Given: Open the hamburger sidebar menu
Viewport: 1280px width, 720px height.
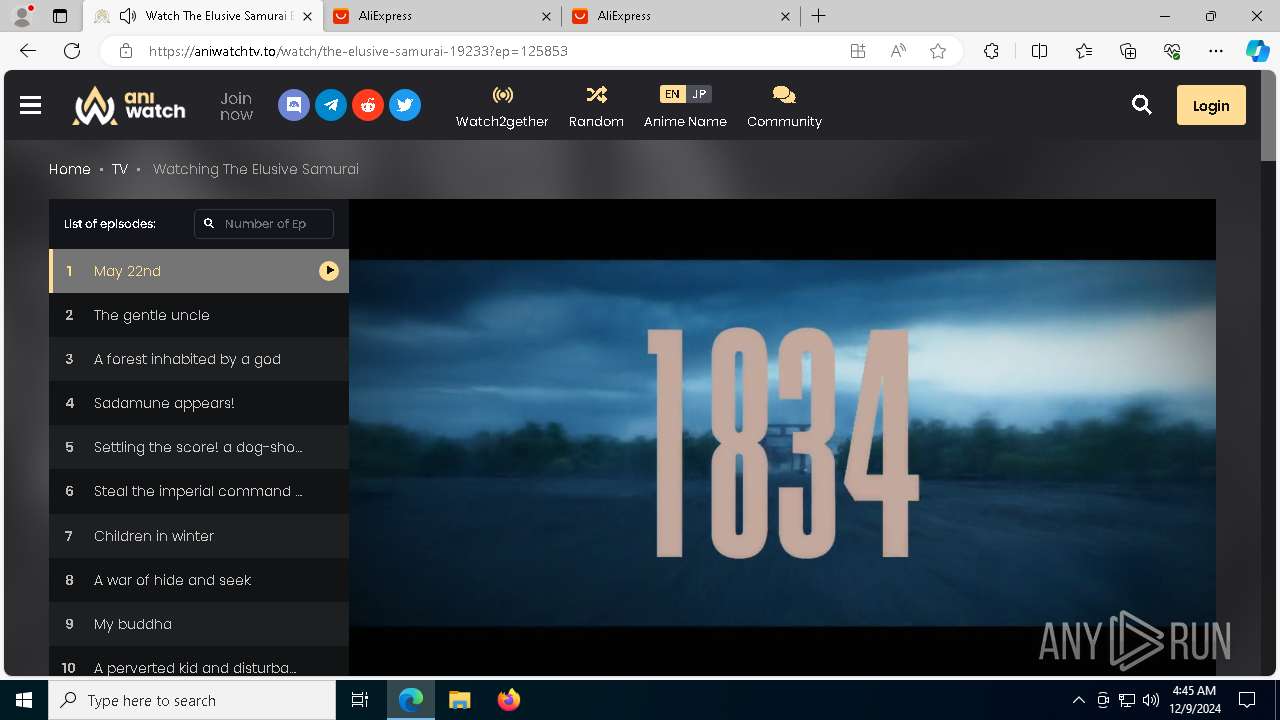Looking at the screenshot, I should [30, 105].
